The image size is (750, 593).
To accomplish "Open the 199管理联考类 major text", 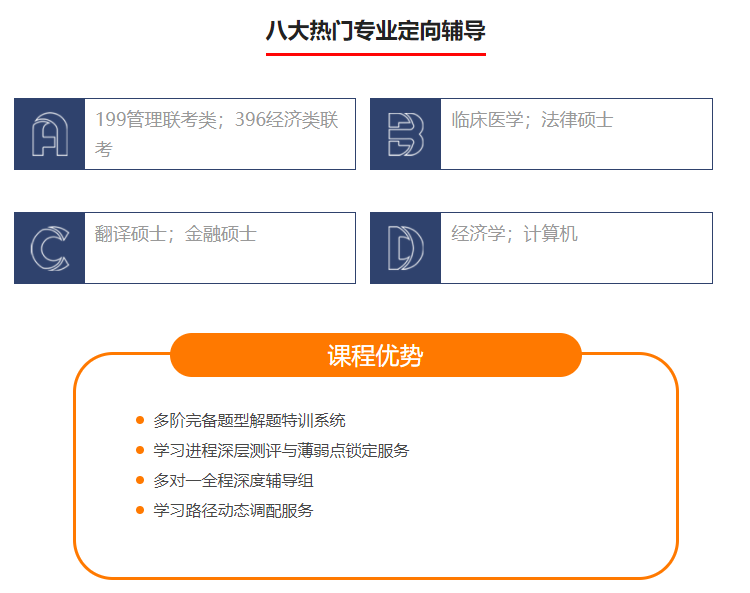I will [156, 120].
